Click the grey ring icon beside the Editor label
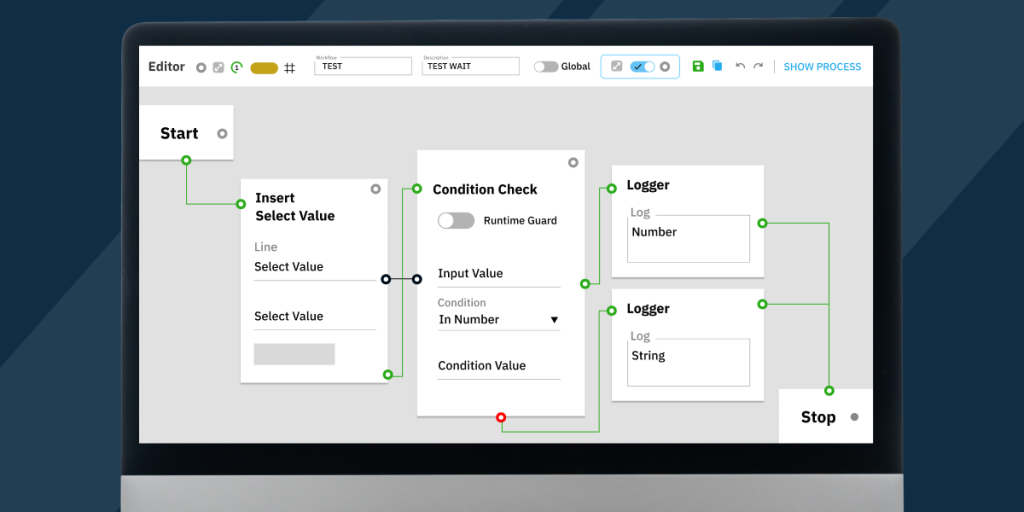This screenshot has height=512, width=1024. (201, 67)
